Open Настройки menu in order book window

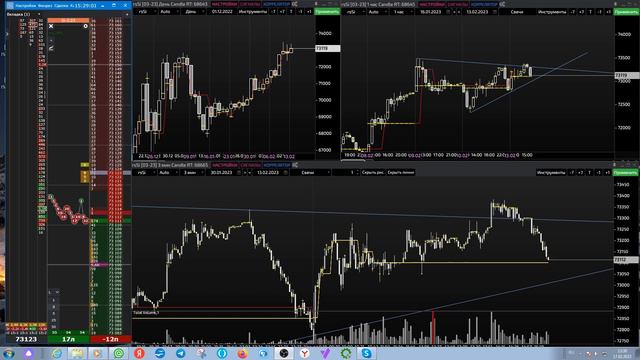26,6
